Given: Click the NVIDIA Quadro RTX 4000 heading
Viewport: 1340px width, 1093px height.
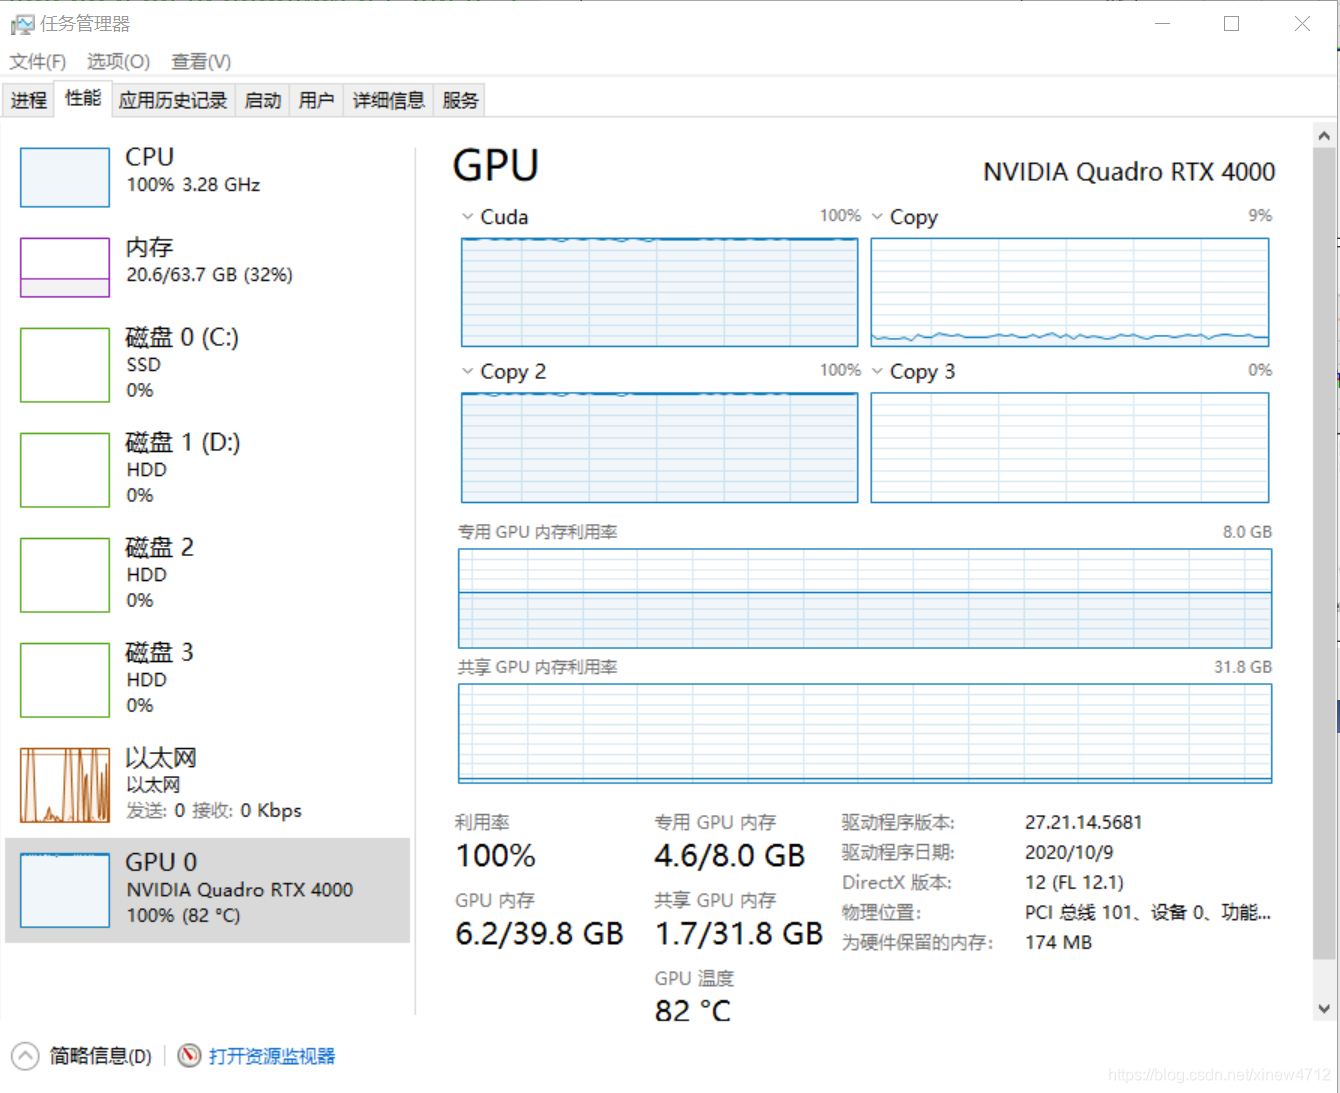Looking at the screenshot, I should 1129,172.
